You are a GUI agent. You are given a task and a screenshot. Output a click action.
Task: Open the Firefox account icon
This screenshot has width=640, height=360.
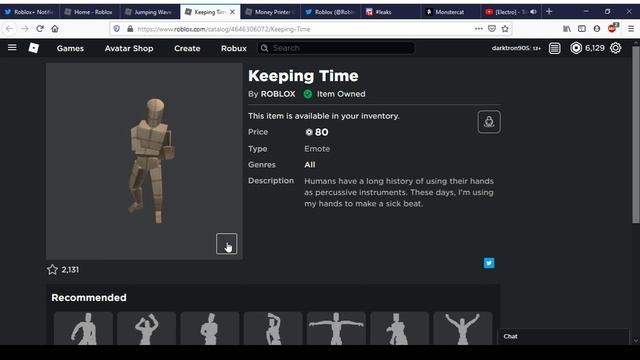[597, 29]
